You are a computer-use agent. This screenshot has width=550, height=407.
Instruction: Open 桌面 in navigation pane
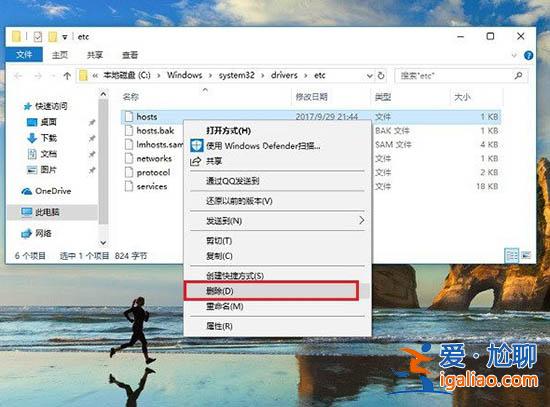click(x=42, y=122)
